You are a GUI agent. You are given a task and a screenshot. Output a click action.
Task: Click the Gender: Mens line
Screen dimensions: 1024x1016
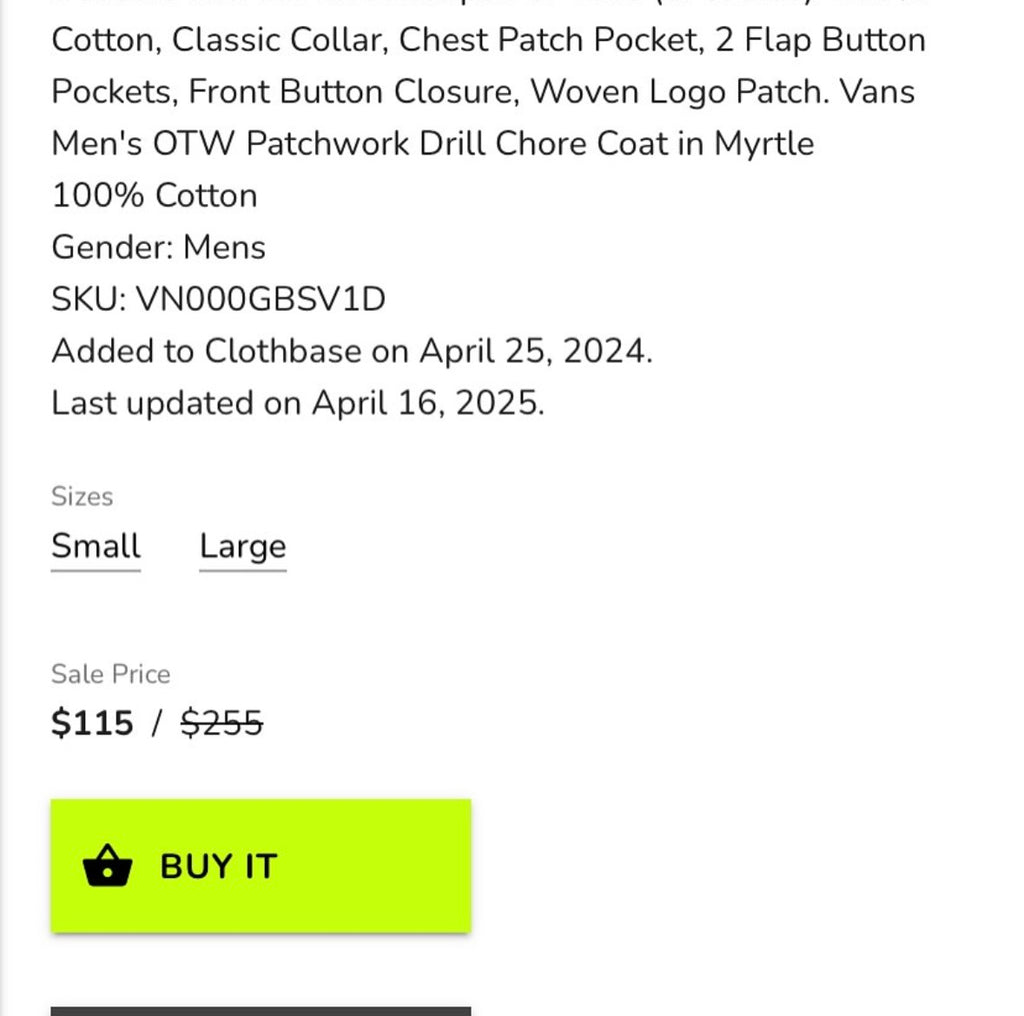point(158,247)
